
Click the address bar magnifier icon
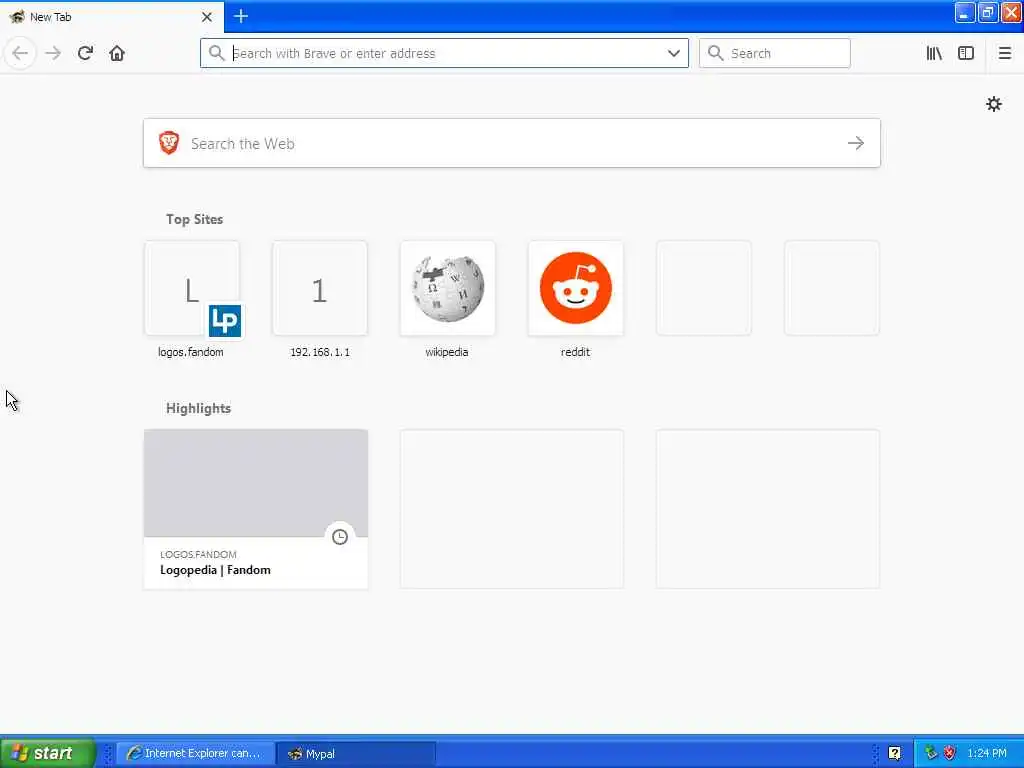[216, 53]
